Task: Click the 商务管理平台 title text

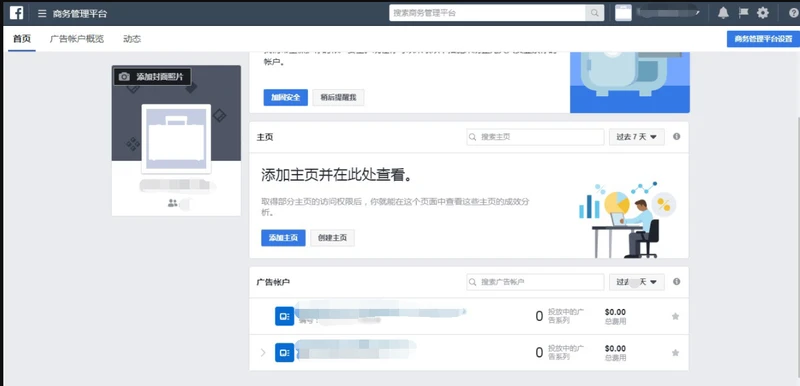Action: tap(80, 13)
